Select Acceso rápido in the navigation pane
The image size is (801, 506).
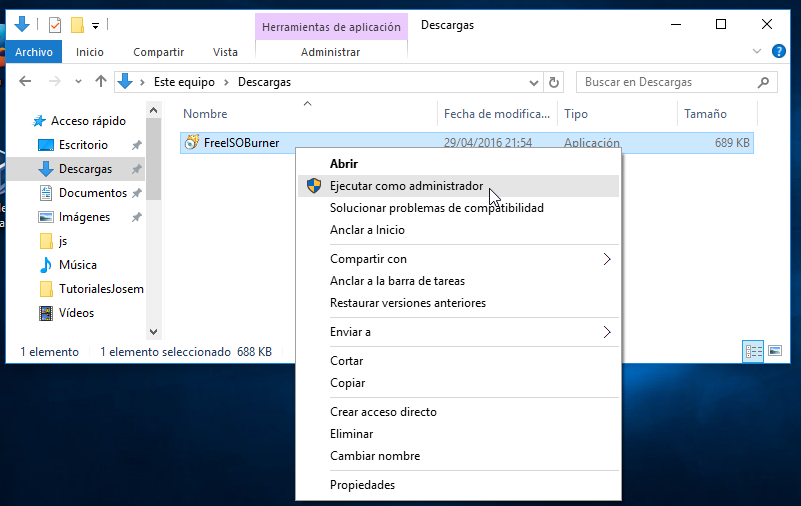tap(88, 121)
